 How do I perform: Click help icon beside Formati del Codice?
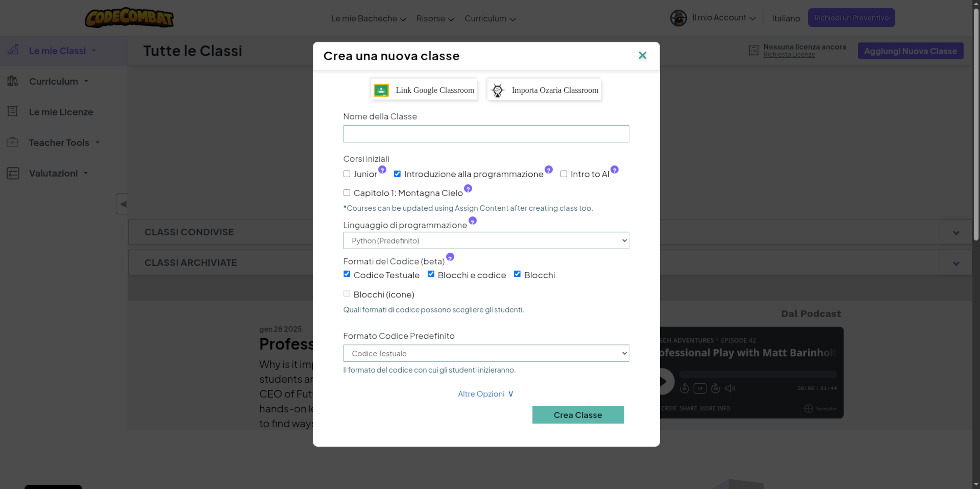tap(449, 256)
